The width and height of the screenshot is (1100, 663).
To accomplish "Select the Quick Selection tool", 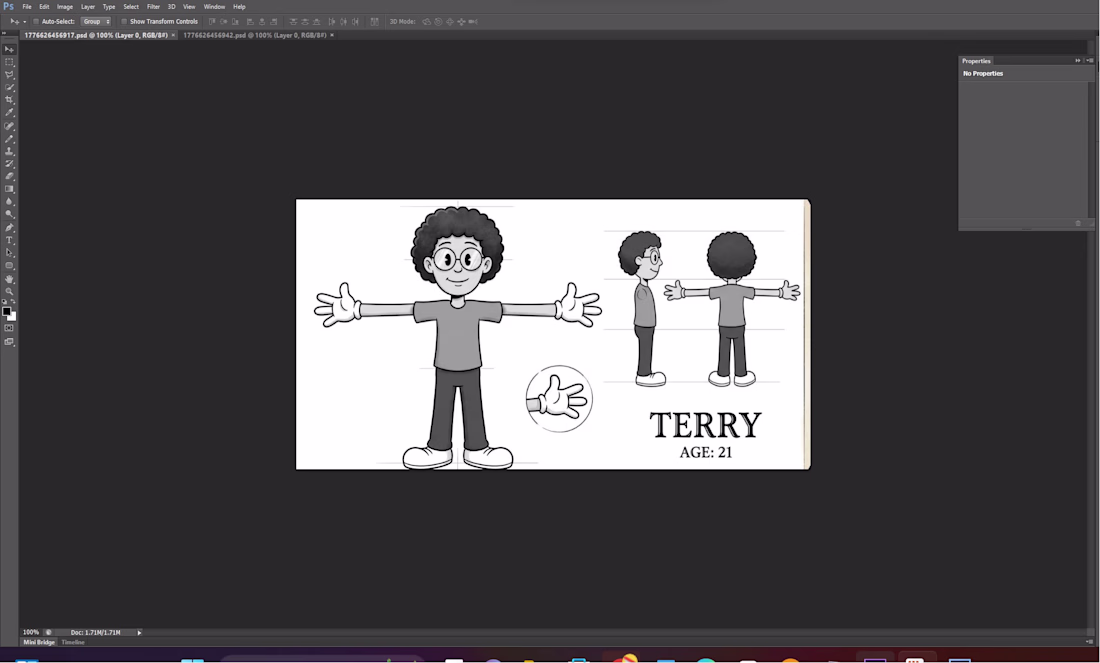I will click(9, 88).
